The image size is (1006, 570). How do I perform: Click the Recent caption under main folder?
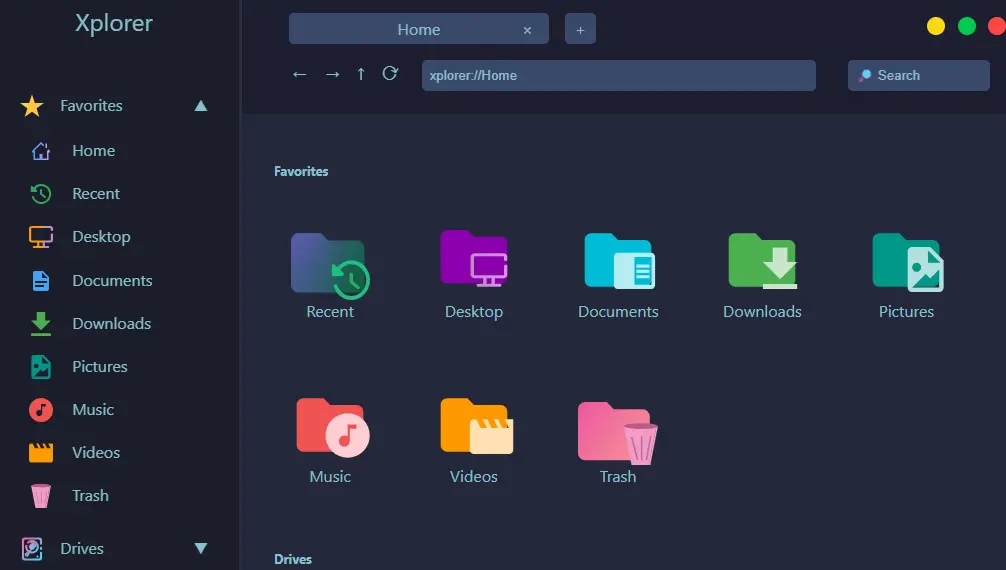(x=330, y=312)
